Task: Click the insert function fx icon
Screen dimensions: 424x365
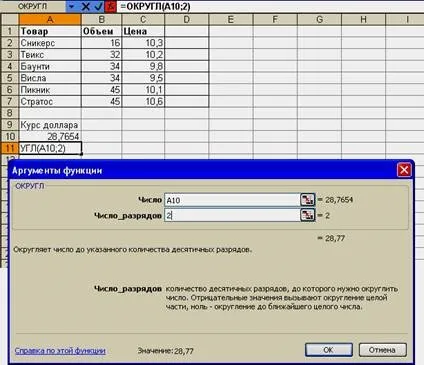Action: click(x=110, y=6)
